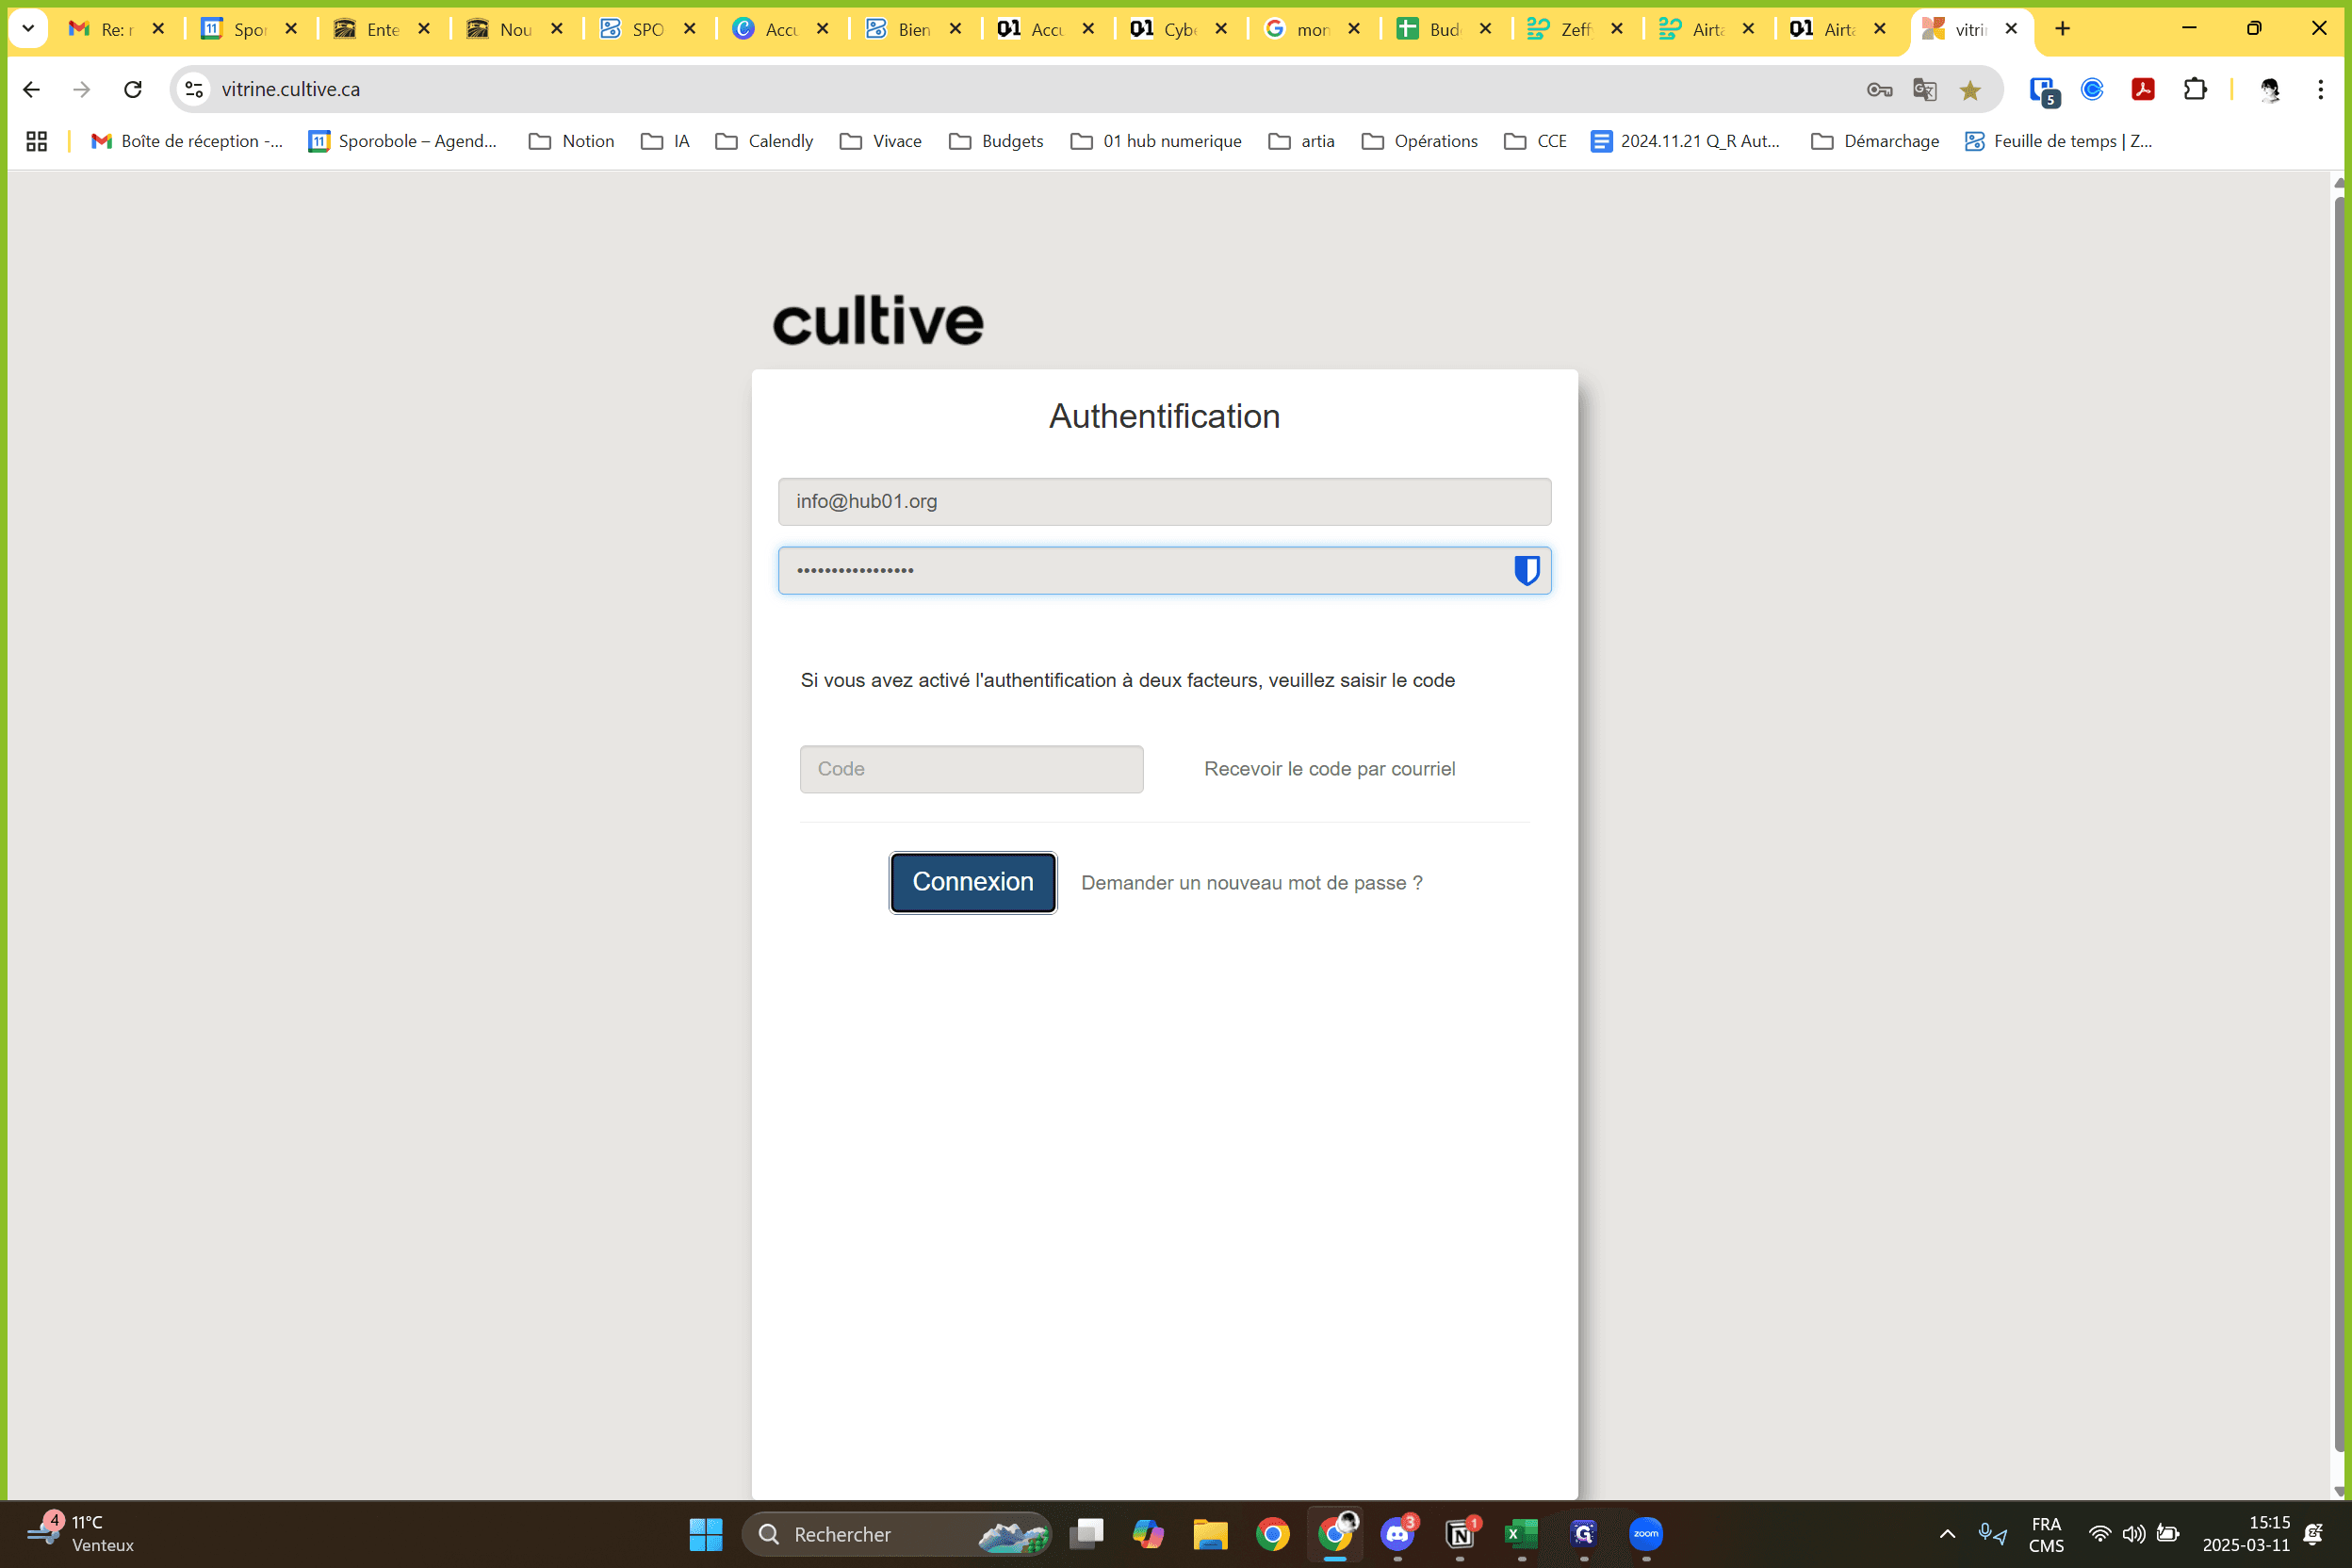Viewport: 2352px width, 1568px height.
Task: Open the volume speaker tray icon
Action: (2133, 1534)
